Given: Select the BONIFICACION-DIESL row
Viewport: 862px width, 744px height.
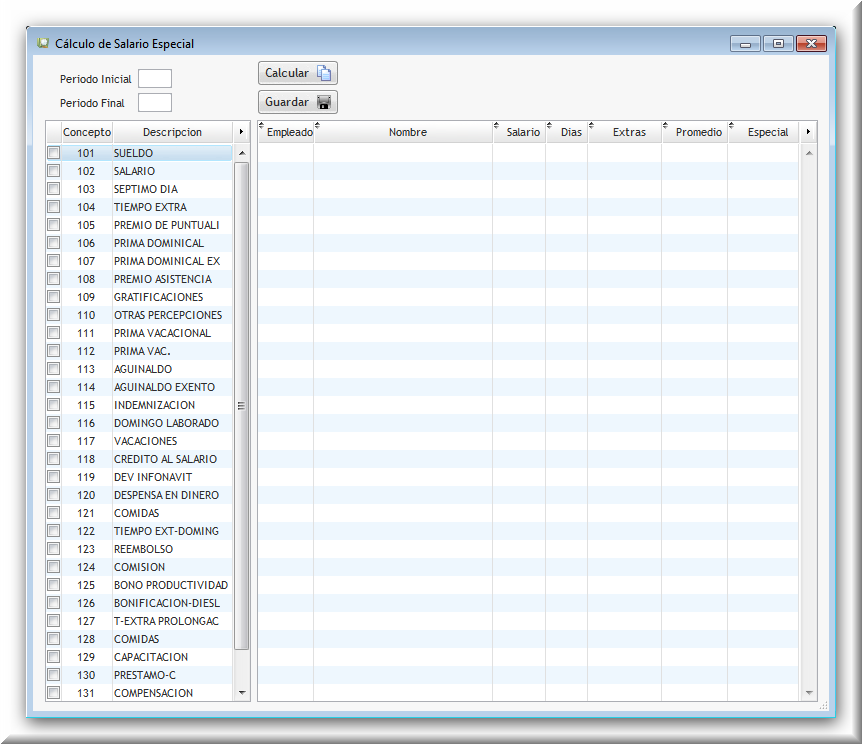Looking at the screenshot, I should click(140, 603).
